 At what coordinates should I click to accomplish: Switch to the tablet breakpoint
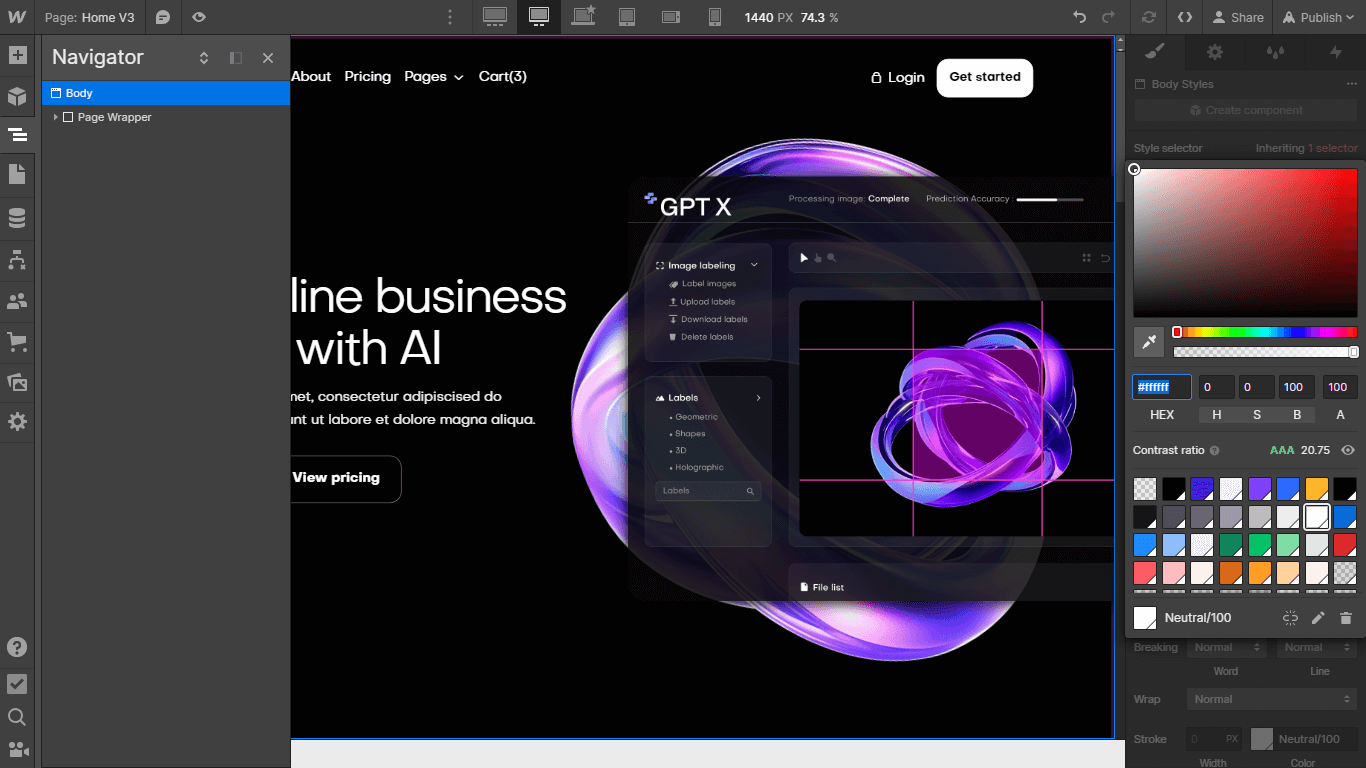[627, 17]
